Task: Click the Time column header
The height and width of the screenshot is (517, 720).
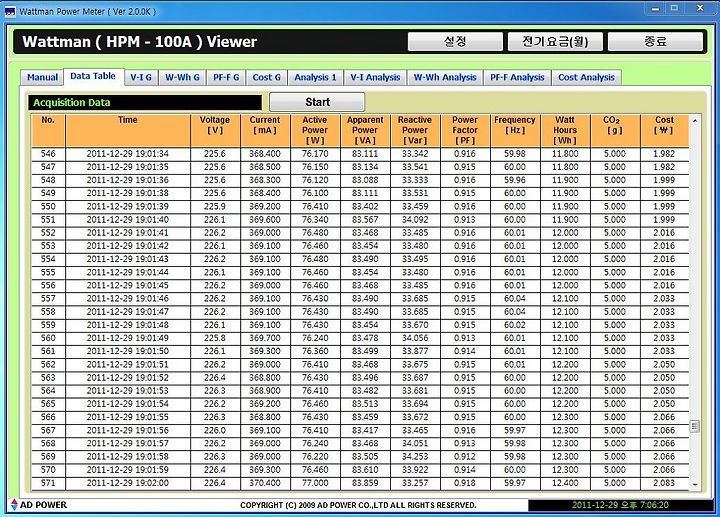Action: 128,130
